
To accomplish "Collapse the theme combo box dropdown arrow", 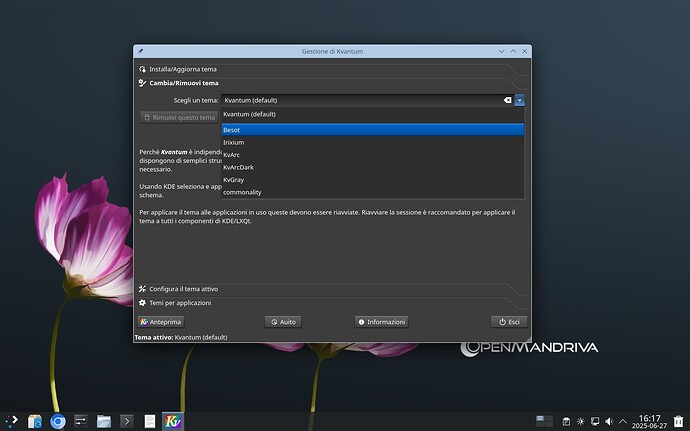I will click(520, 100).
